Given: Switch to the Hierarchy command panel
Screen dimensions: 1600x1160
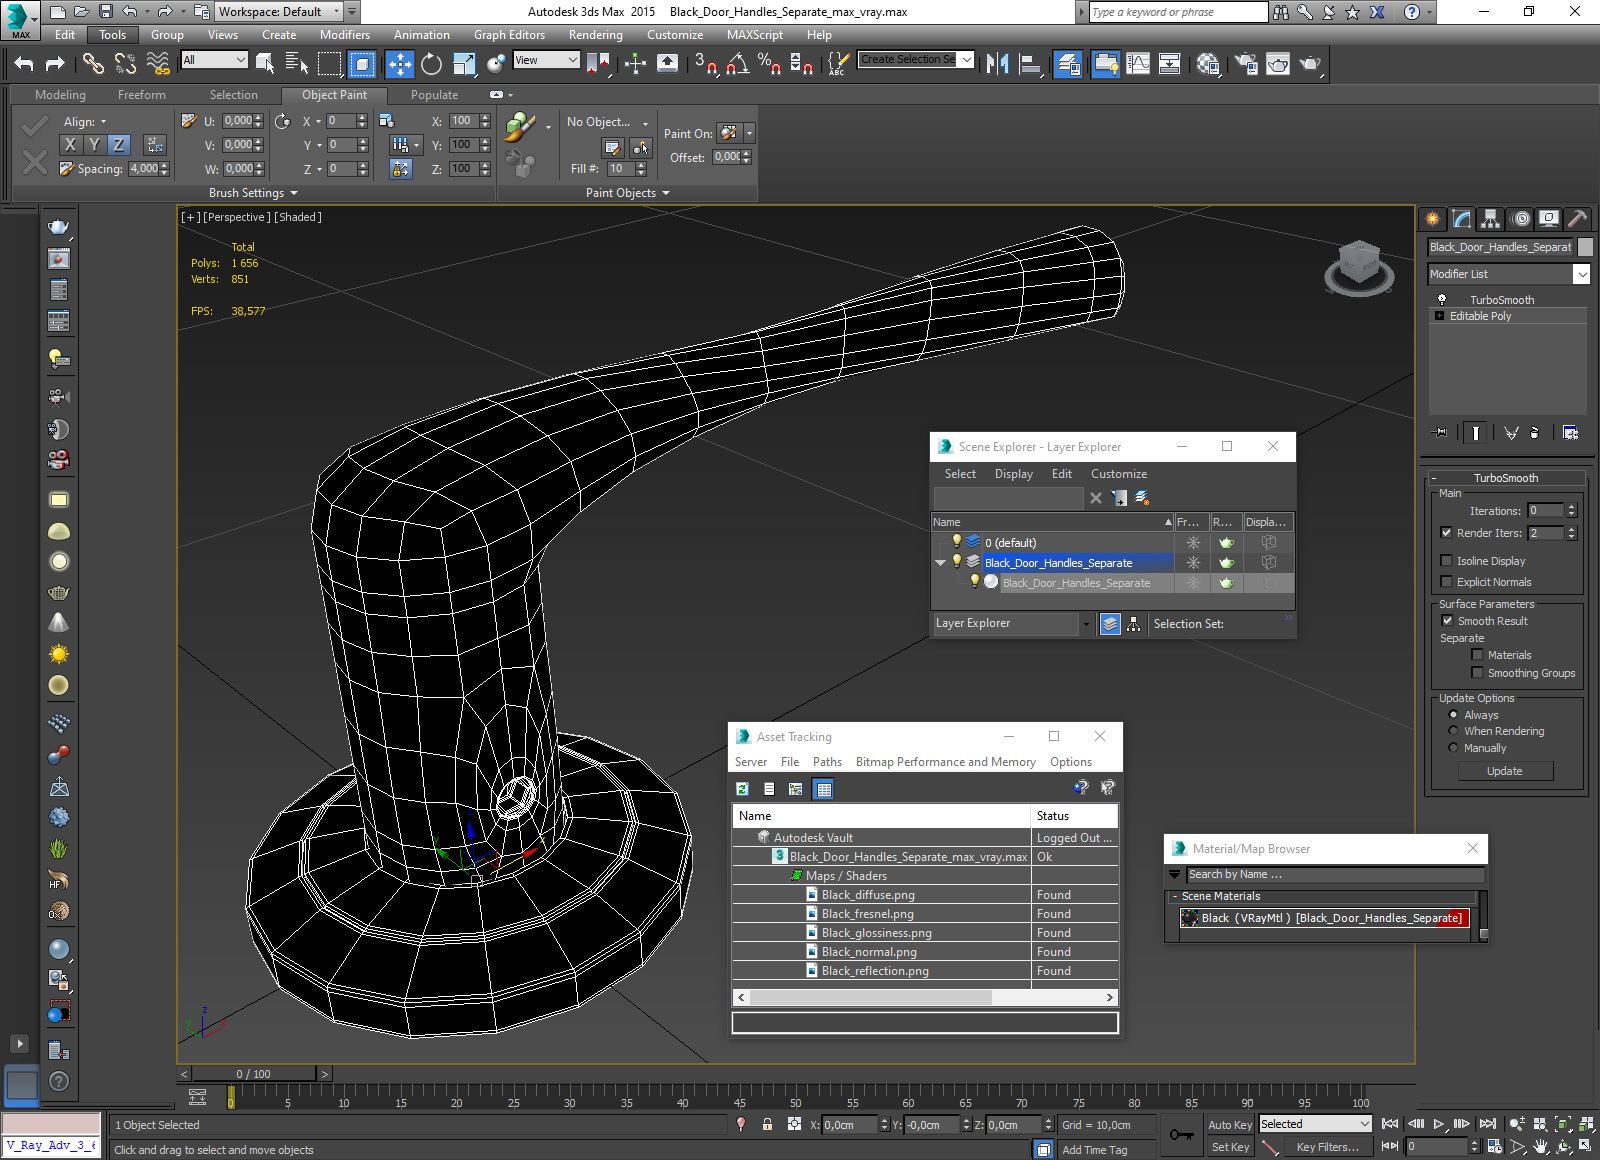Looking at the screenshot, I should coord(1491,218).
